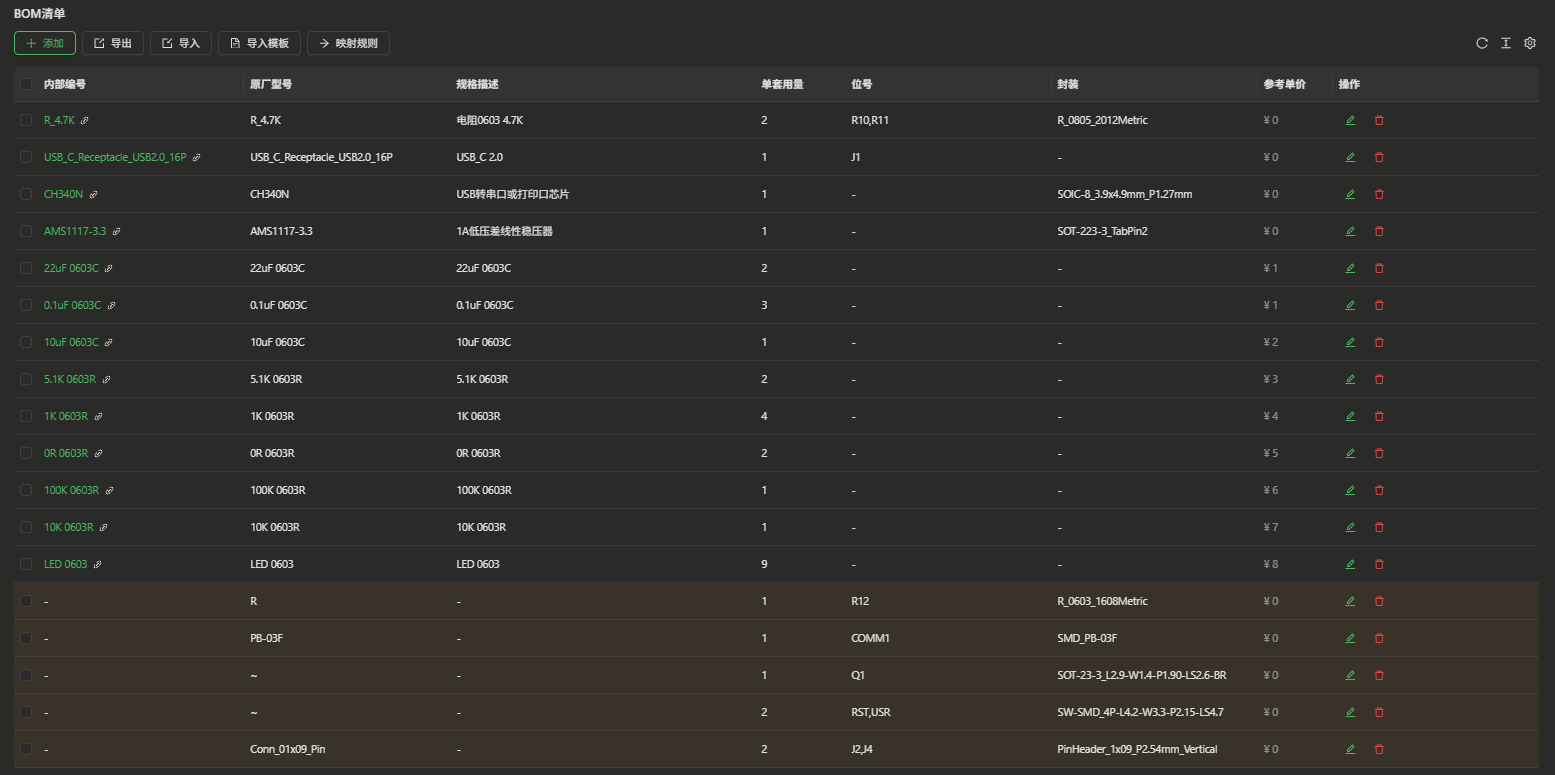Check the box for R_4.7K row

(x=26, y=120)
